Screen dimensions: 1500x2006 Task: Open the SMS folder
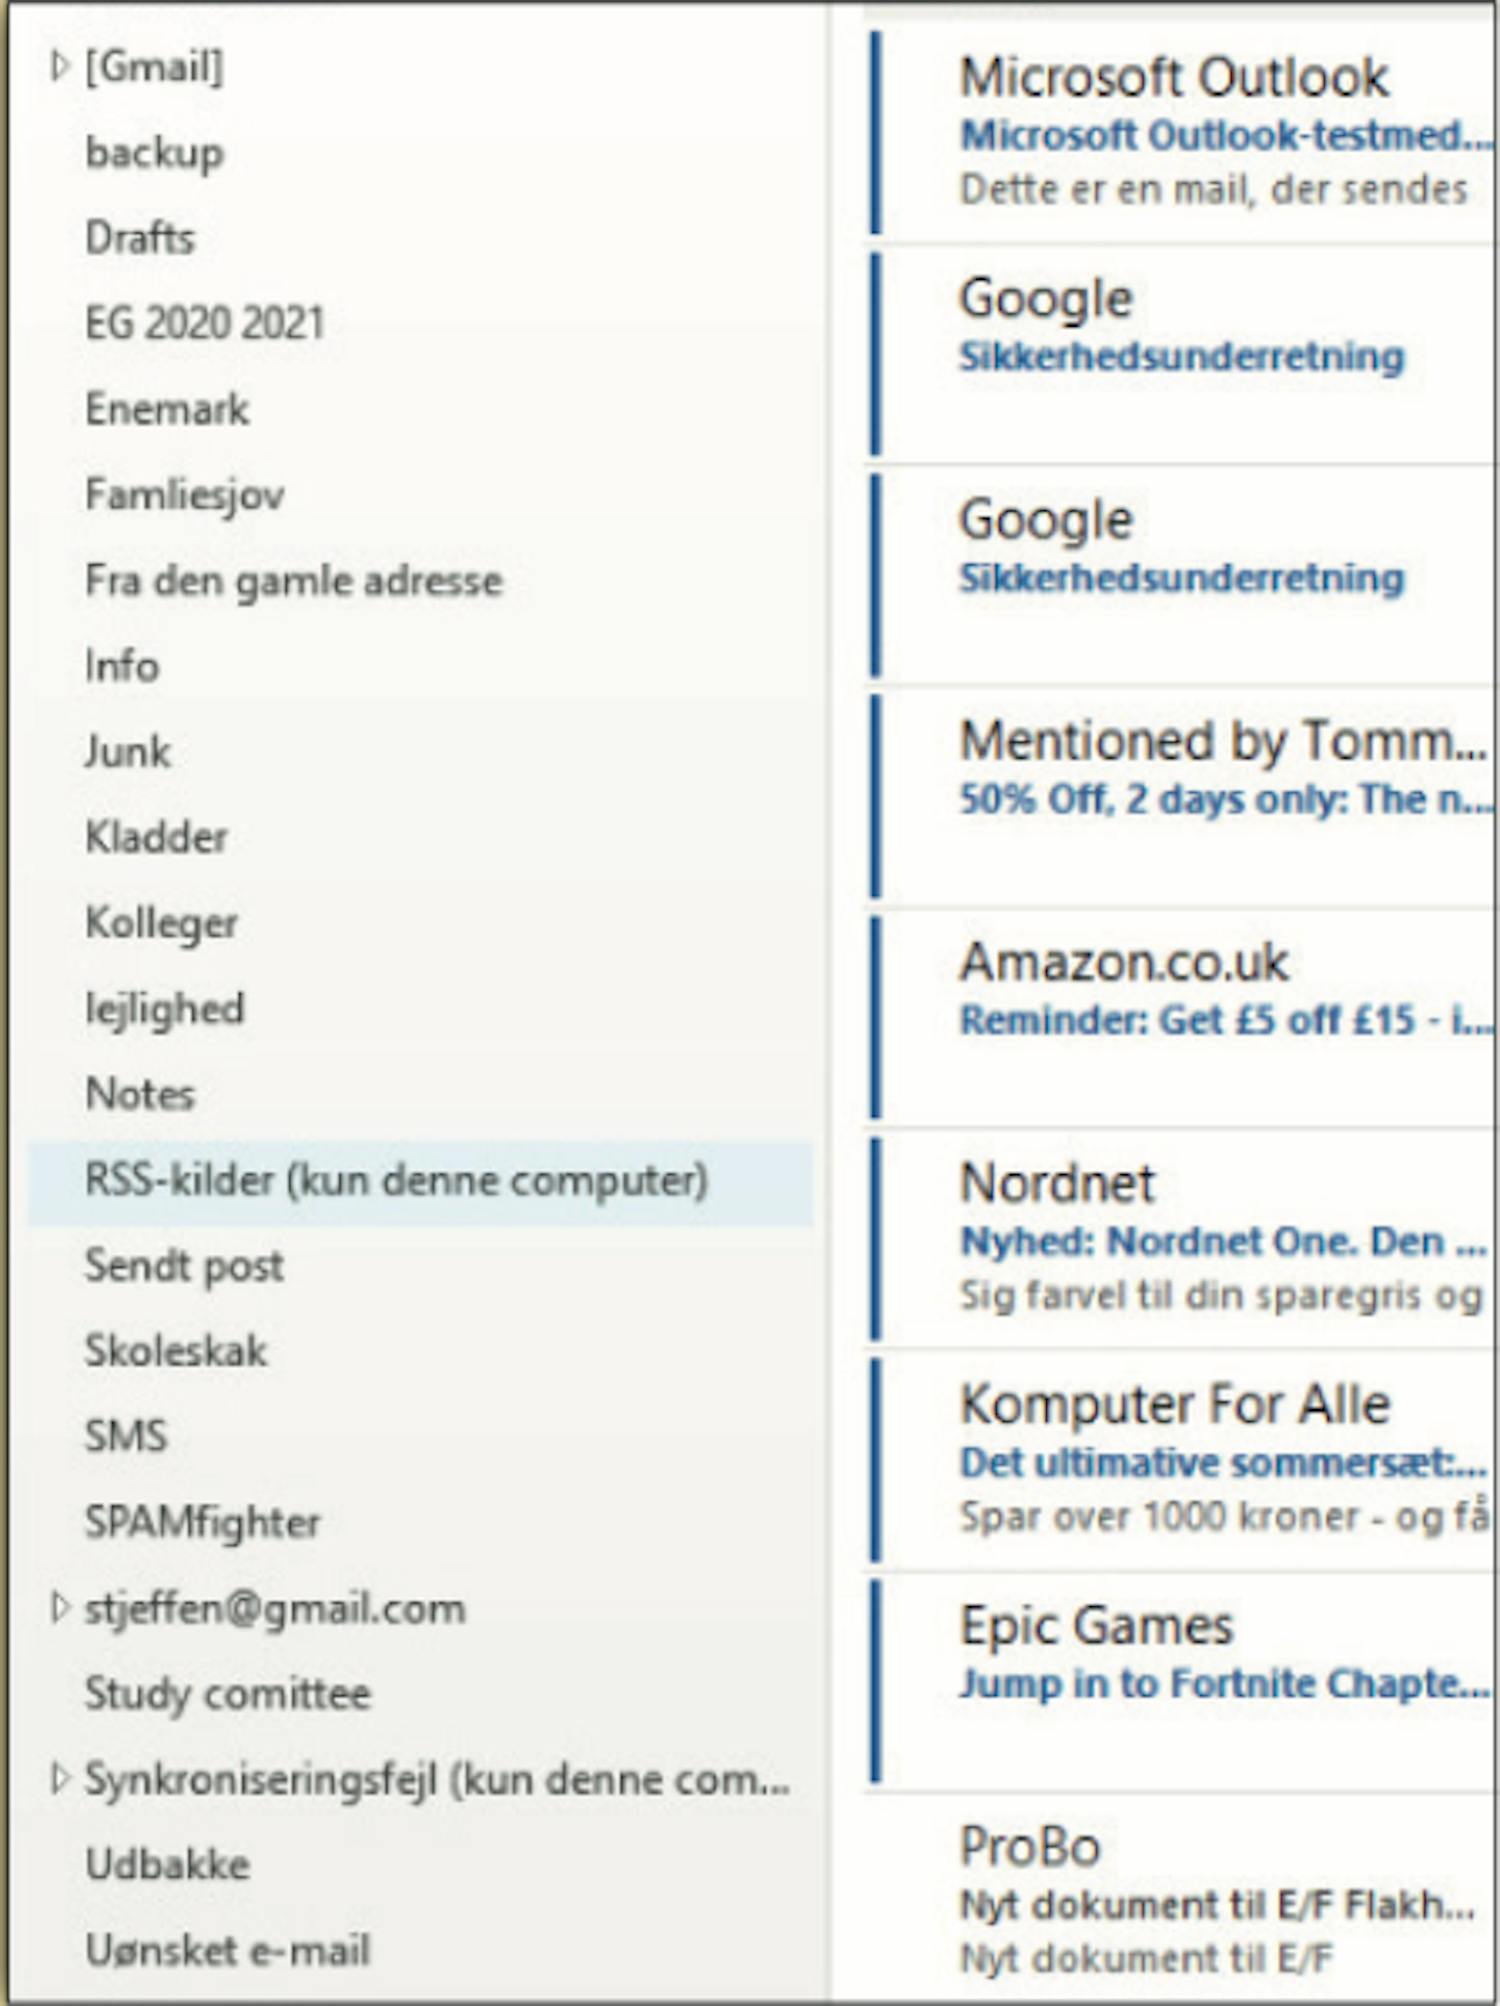[126, 1436]
